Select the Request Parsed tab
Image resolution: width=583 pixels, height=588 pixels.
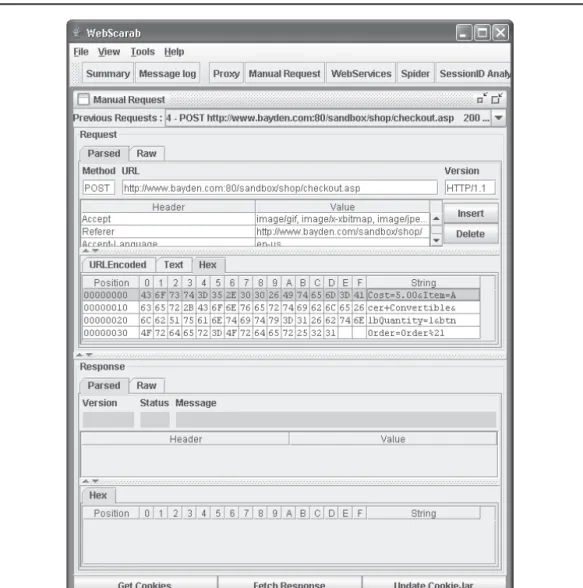pyautogui.click(x=104, y=153)
